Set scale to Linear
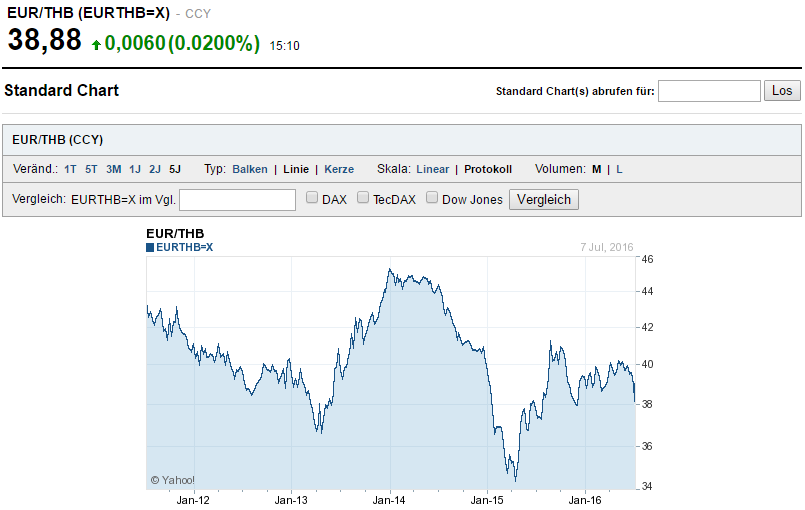 point(433,169)
